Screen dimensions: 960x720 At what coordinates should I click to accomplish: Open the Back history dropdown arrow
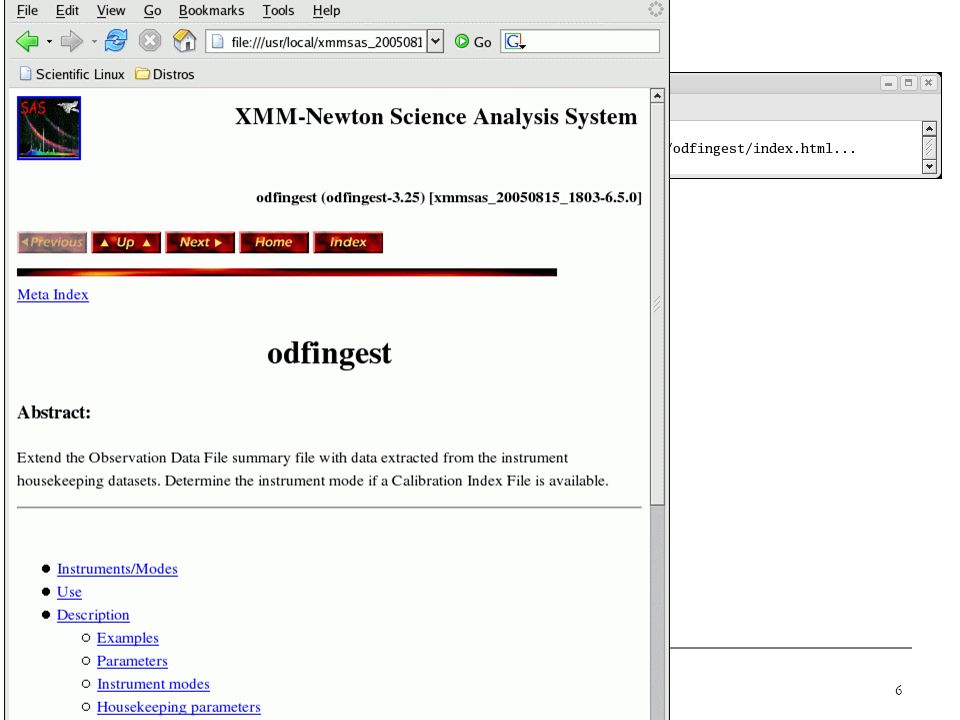pos(49,42)
